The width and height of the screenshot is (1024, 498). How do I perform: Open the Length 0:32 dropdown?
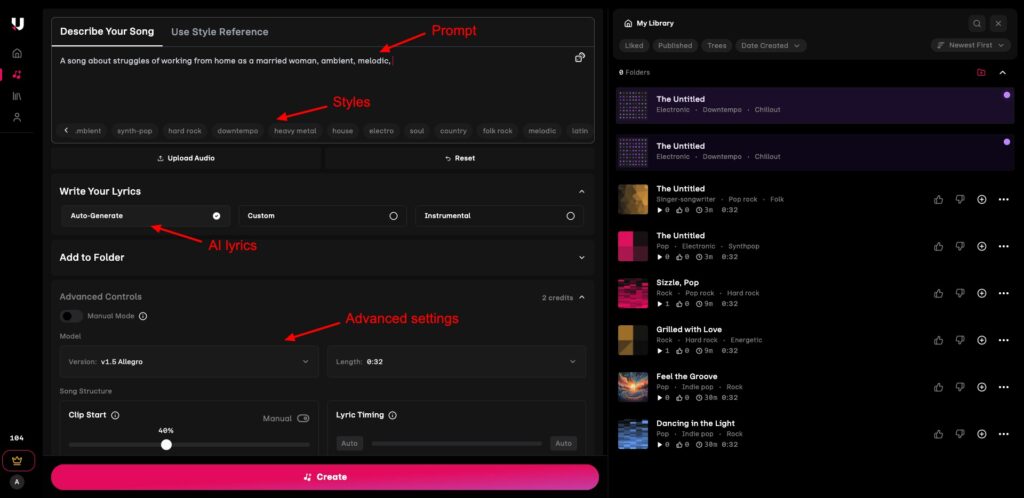tap(456, 362)
